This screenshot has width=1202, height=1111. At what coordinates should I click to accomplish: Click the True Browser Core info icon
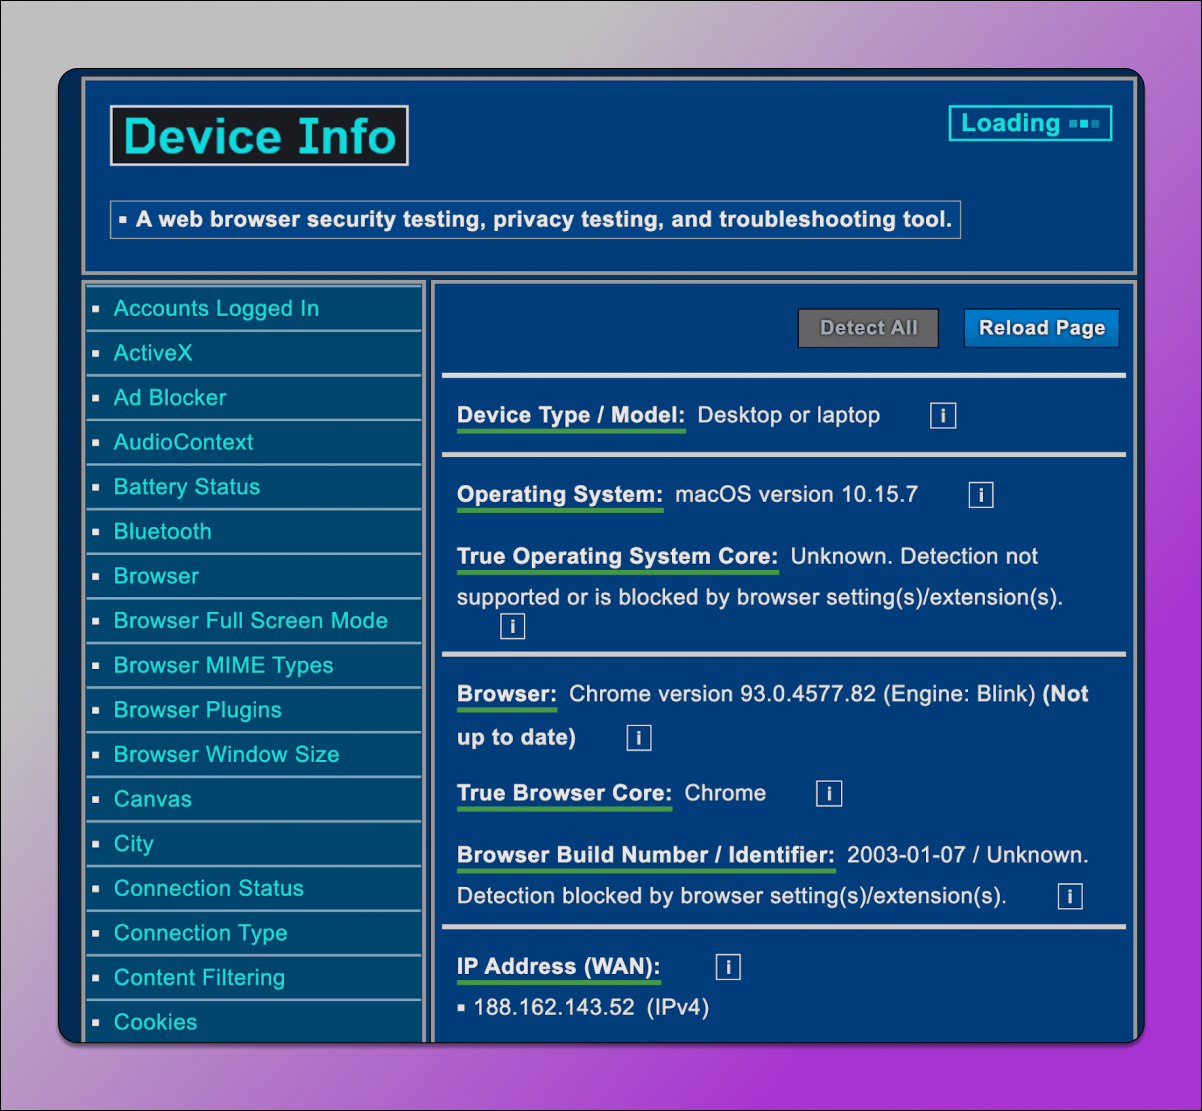(828, 793)
